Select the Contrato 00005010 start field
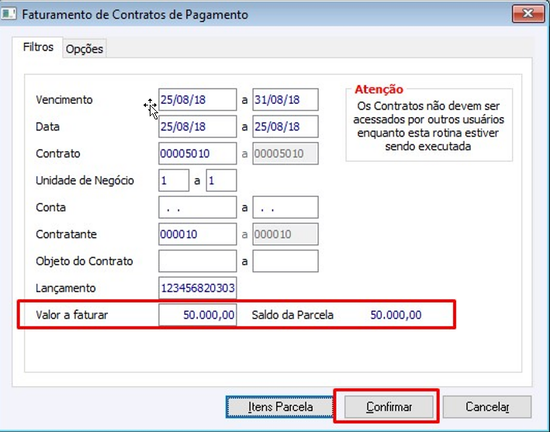Screen dimensions: 550x432 (x=197, y=154)
